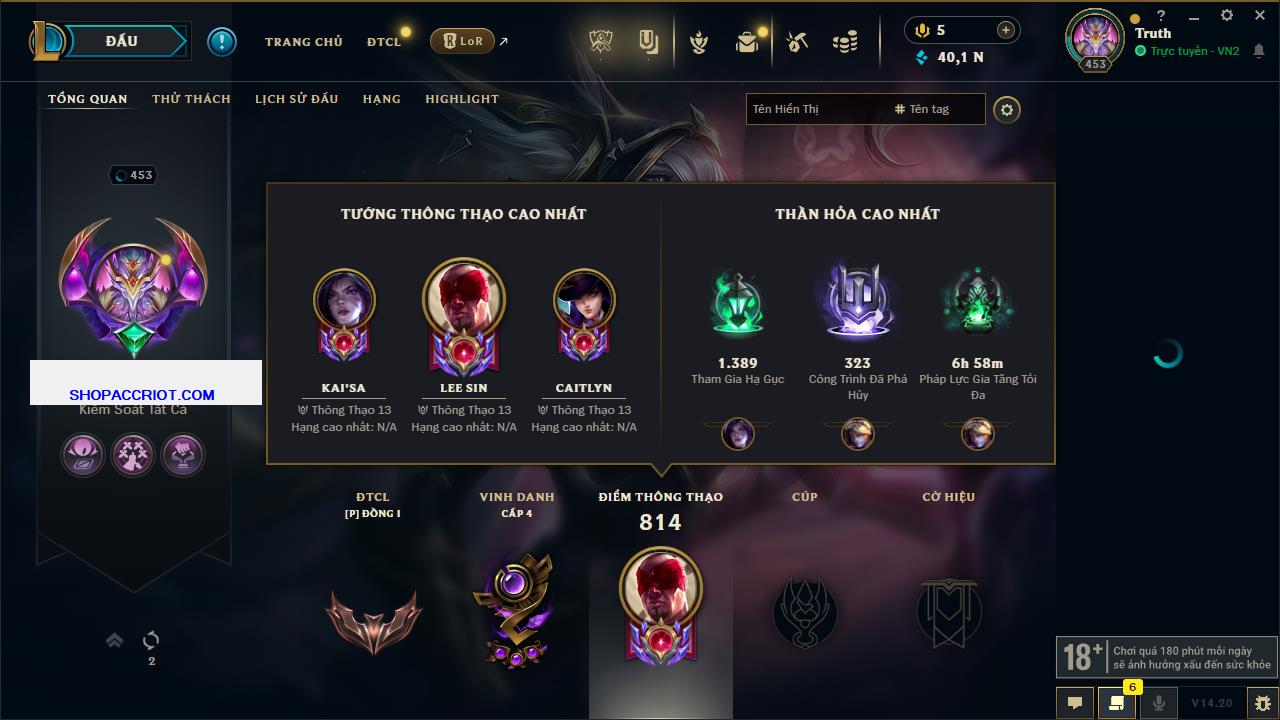Switch to the LỊCH SỬ ĐẤU tab

click(296, 99)
